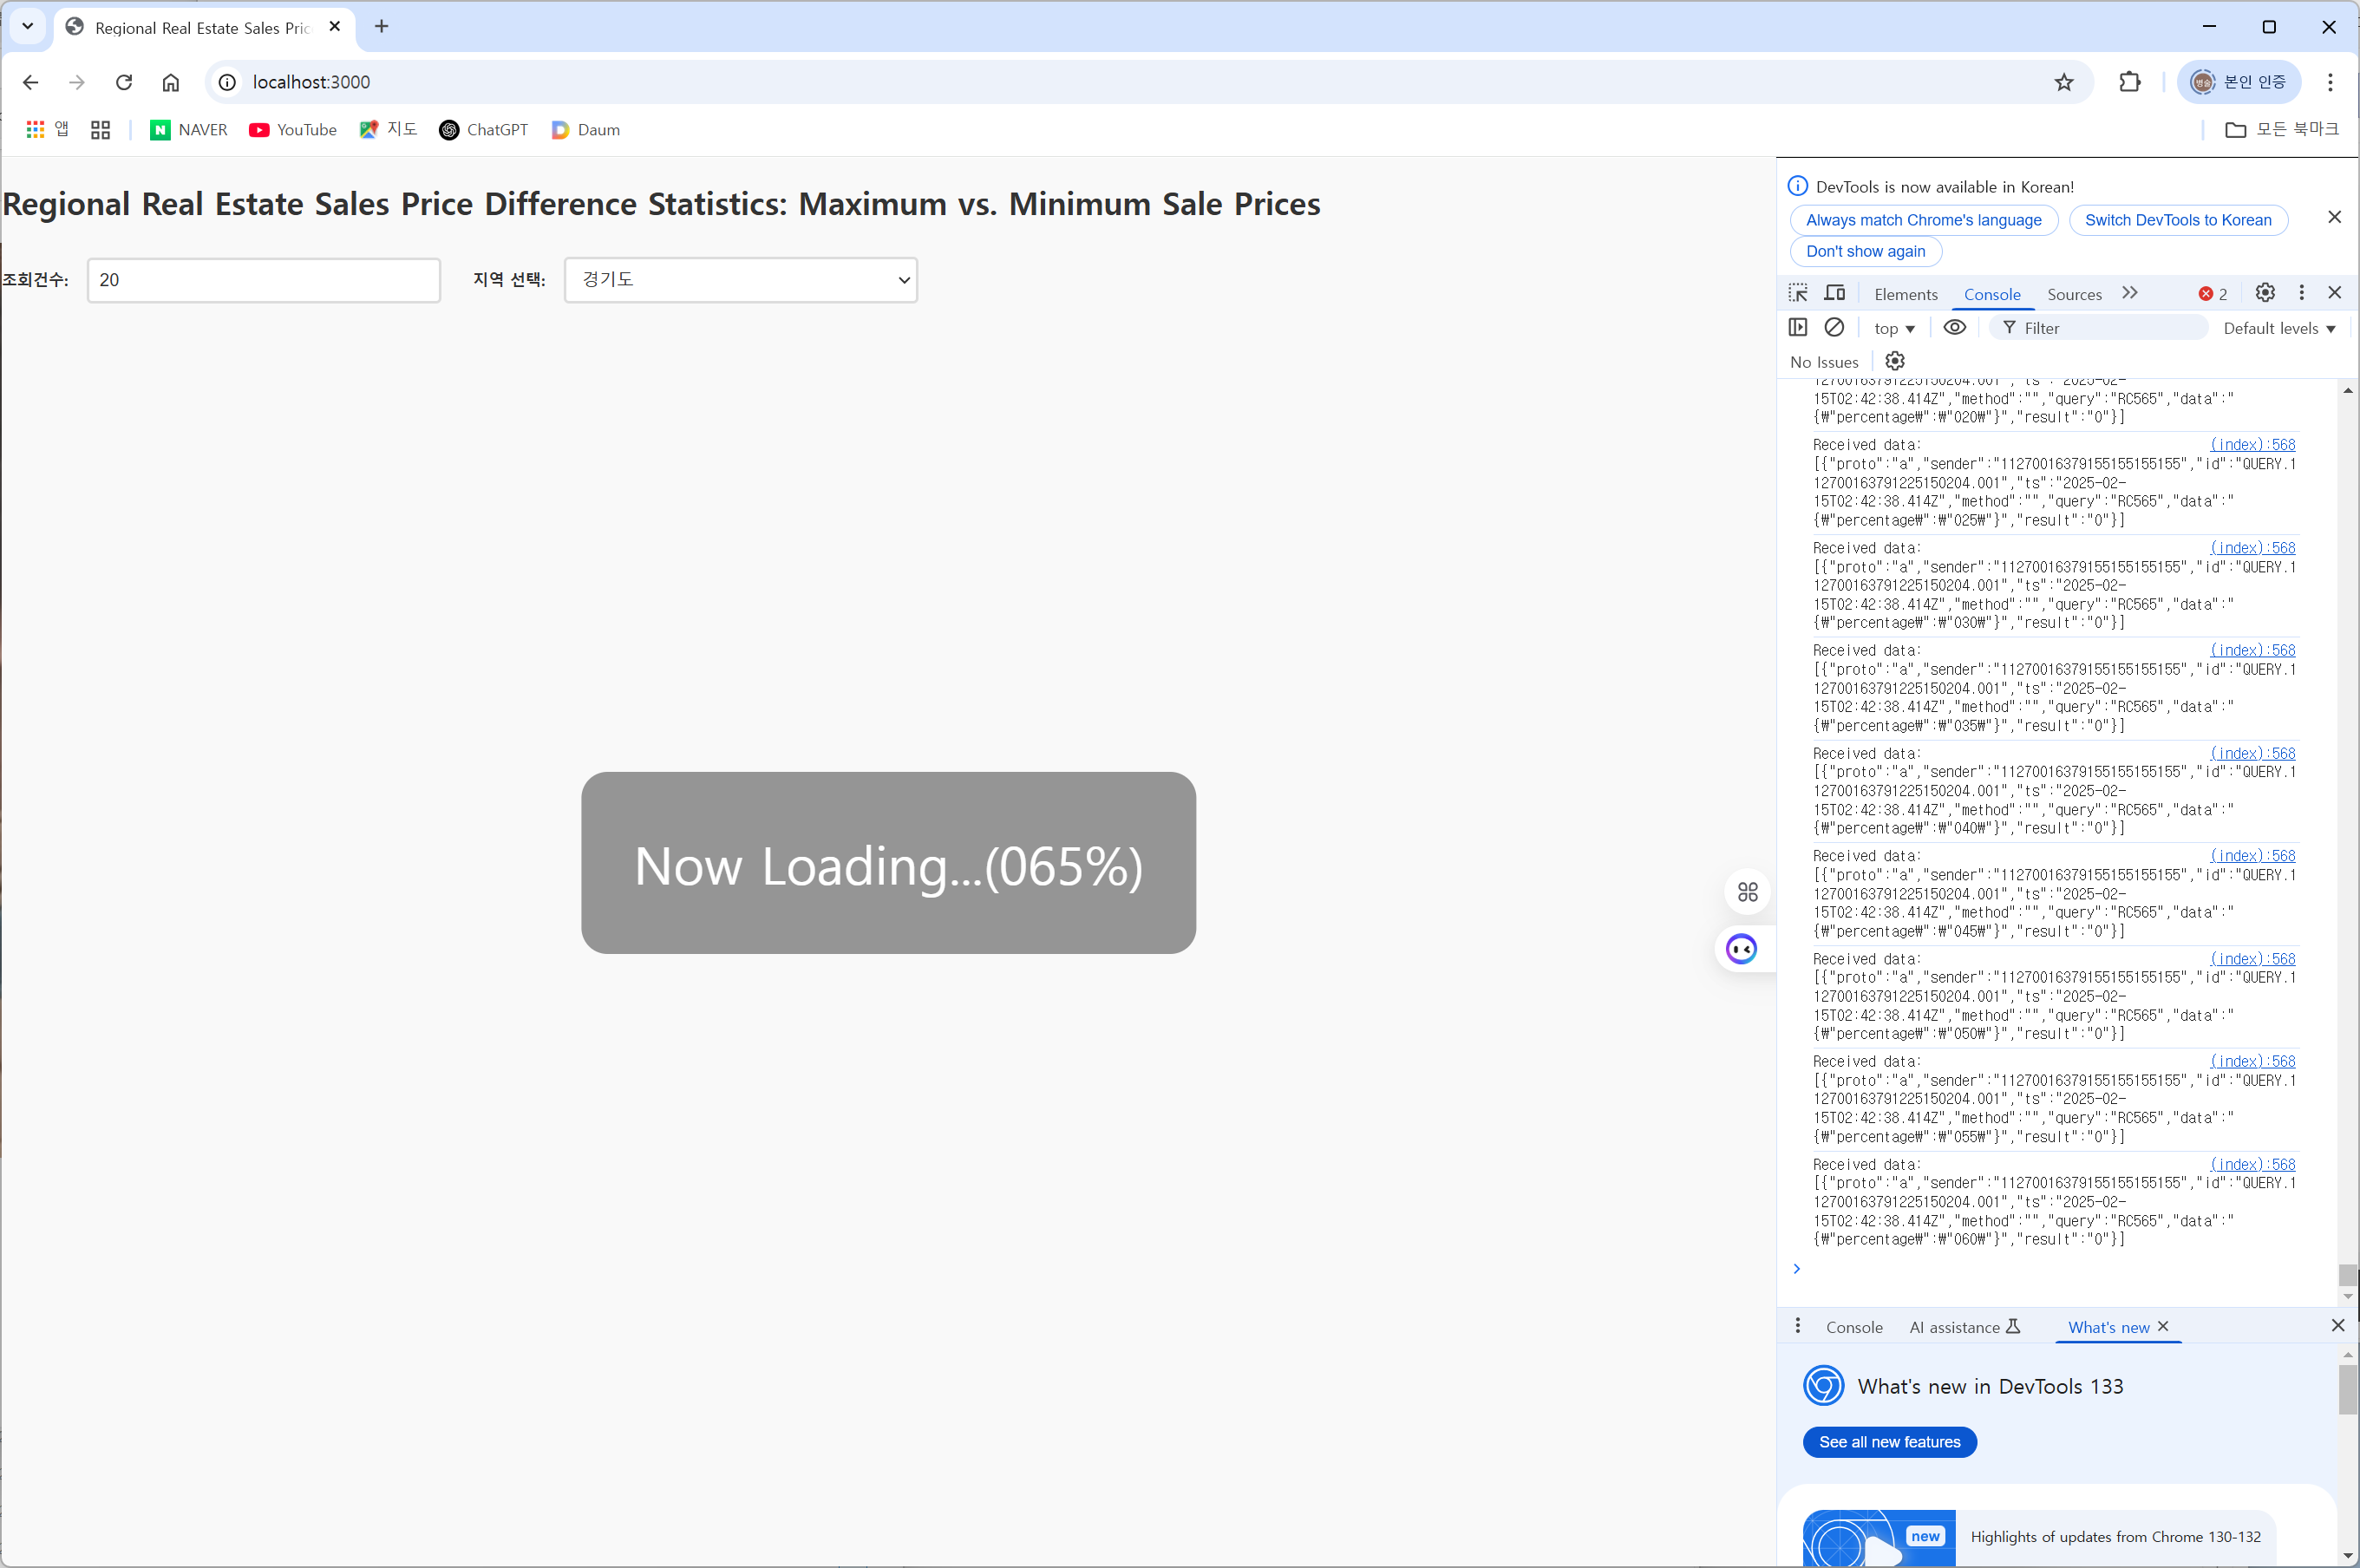Open the top JavaScript context dropdown

pos(1894,328)
